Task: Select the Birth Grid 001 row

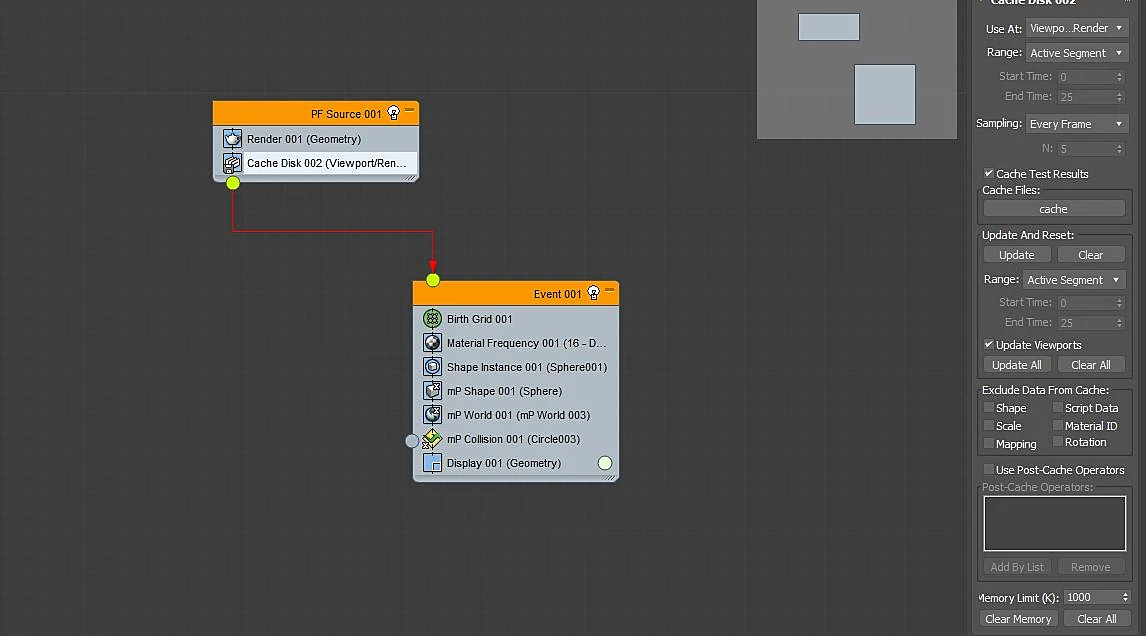Action: click(516, 319)
